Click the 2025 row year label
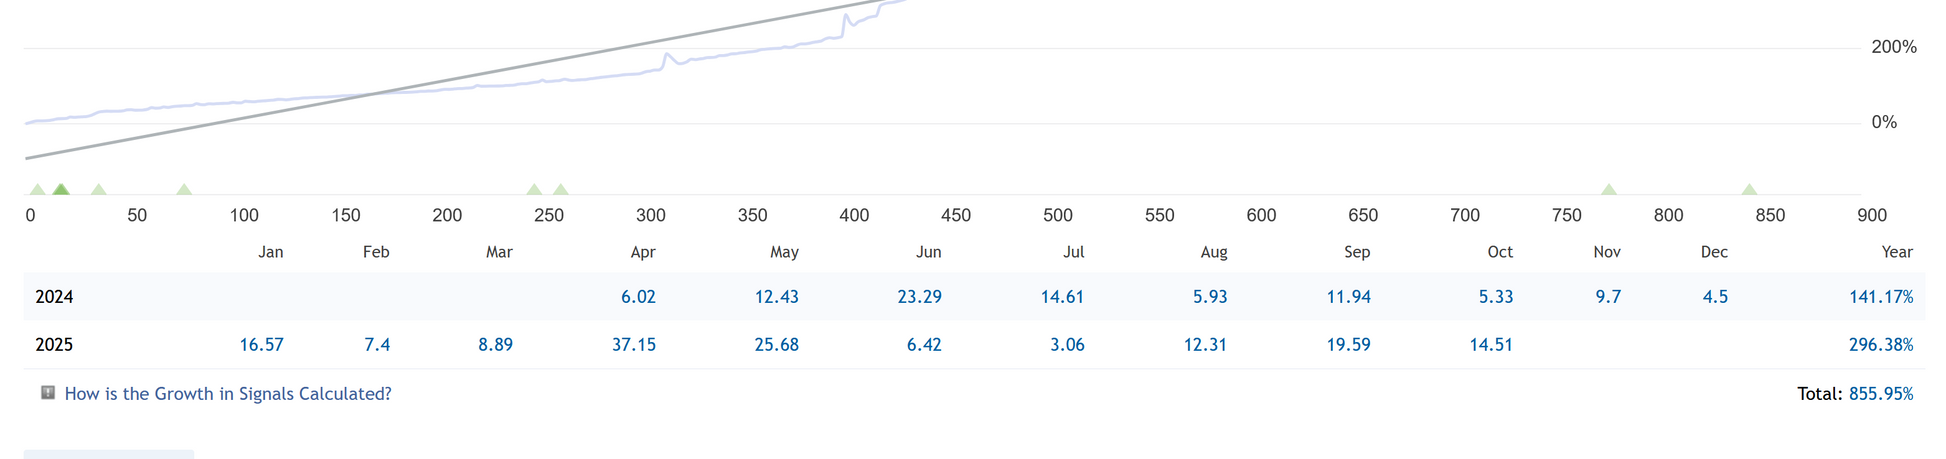1946x459 pixels. [54, 345]
